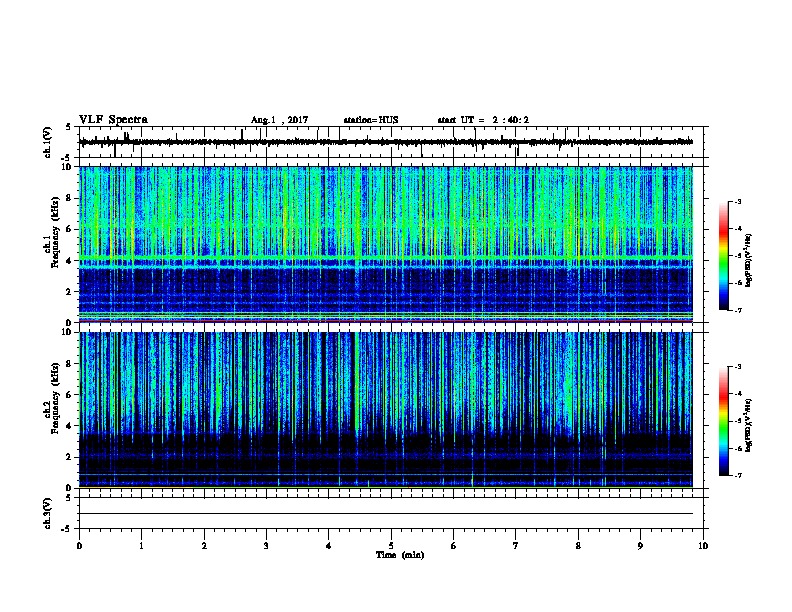Screen dimensions: 792x612
Task: Click inside the ch.1 spectrogram panel
Action: (386, 244)
